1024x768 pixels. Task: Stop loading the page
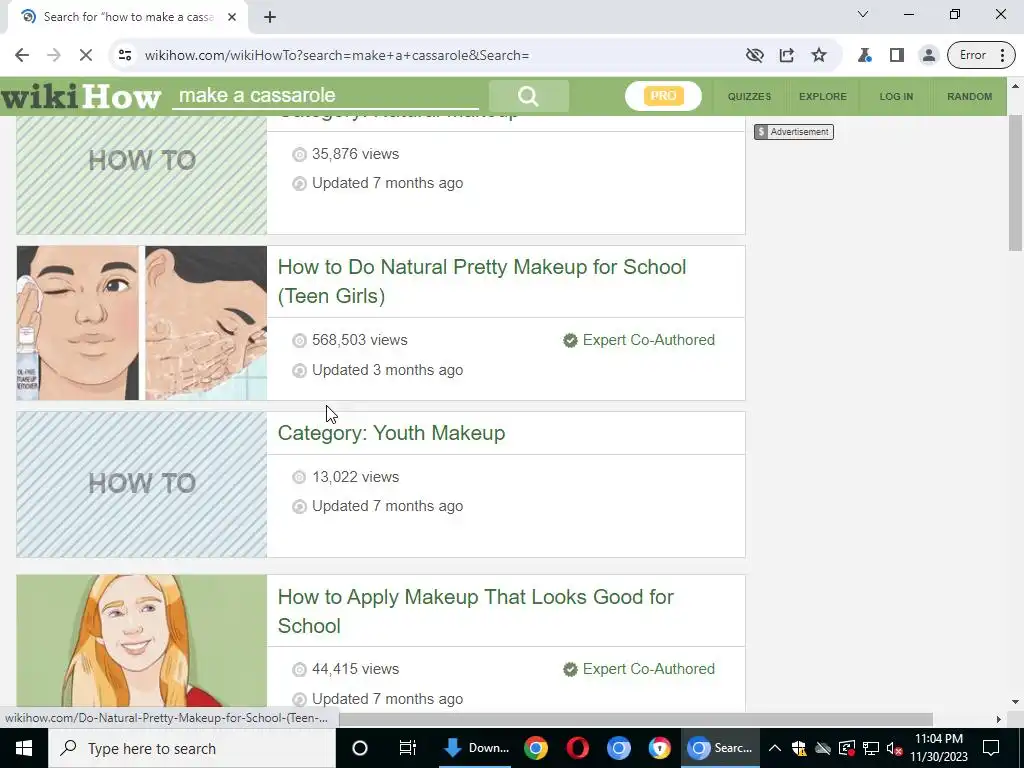tap(86, 56)
